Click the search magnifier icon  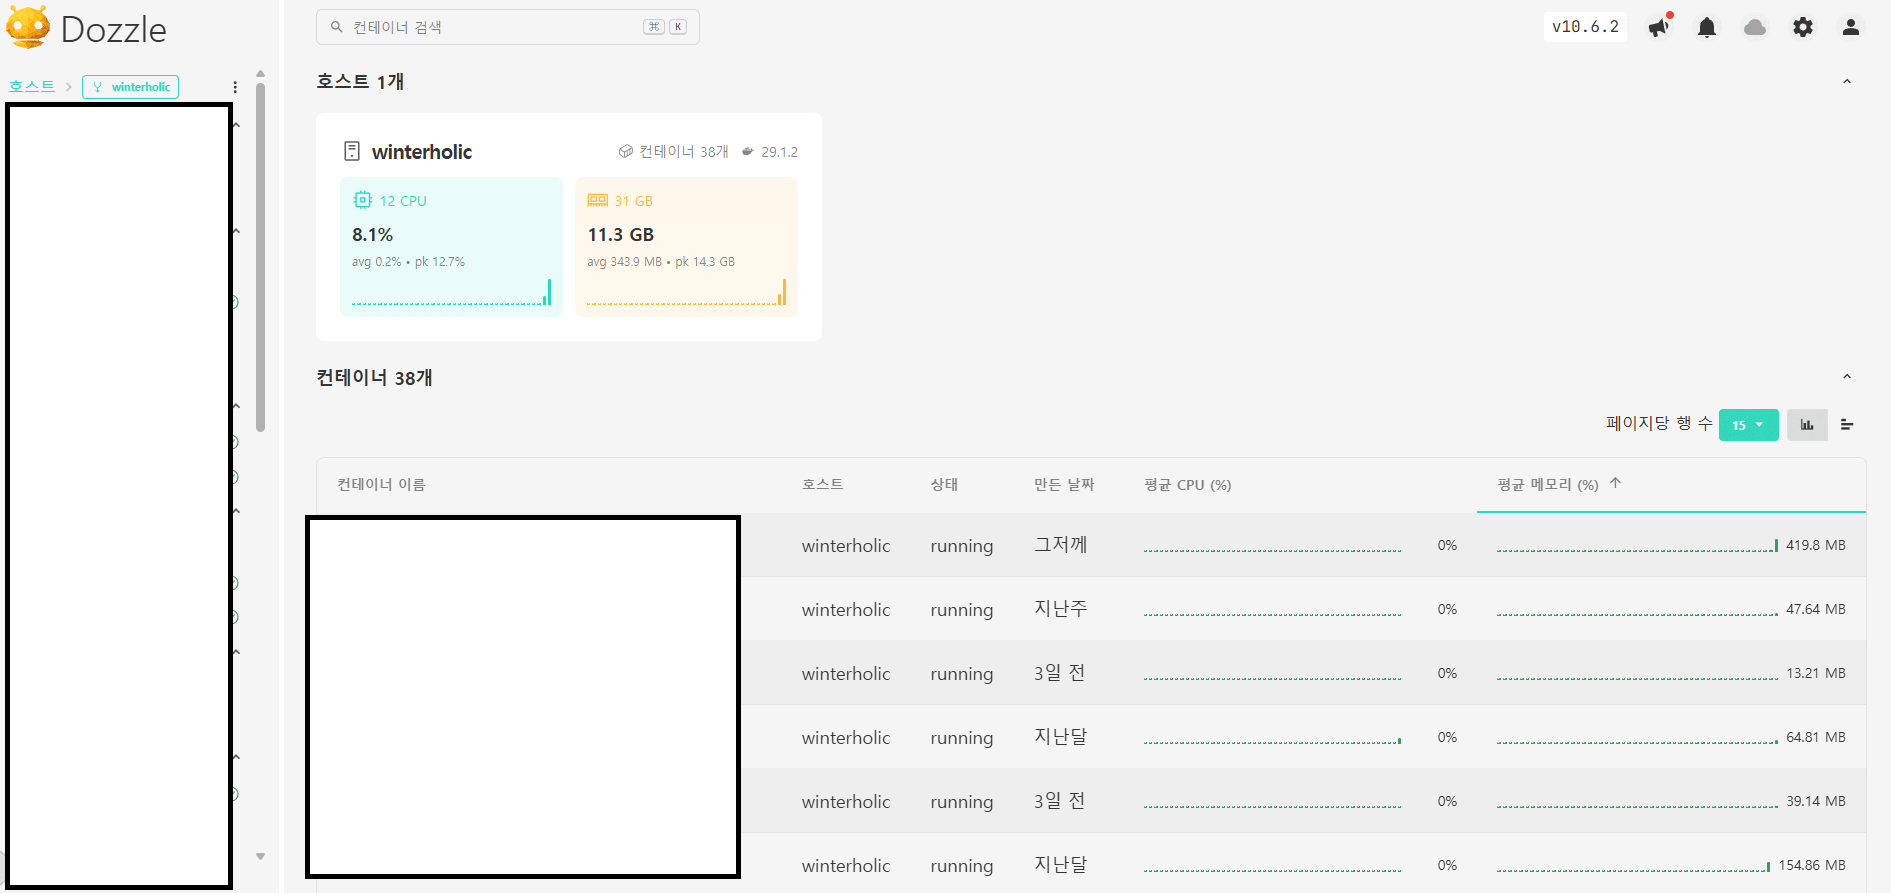pyautogui.click(x=337, y=27)
